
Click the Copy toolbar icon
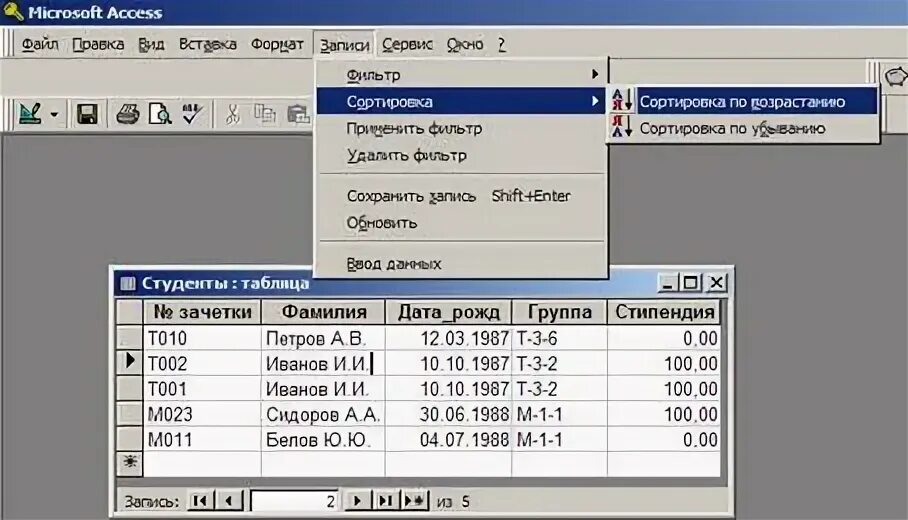point(265,114)
